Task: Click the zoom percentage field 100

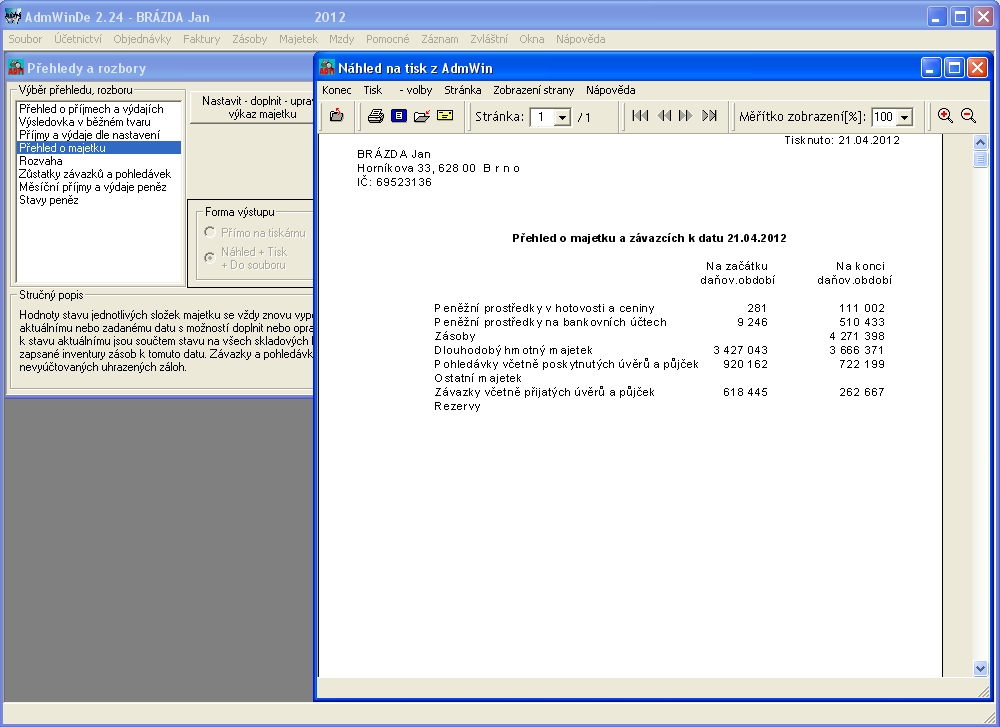Action: click(x=884, y=117)
